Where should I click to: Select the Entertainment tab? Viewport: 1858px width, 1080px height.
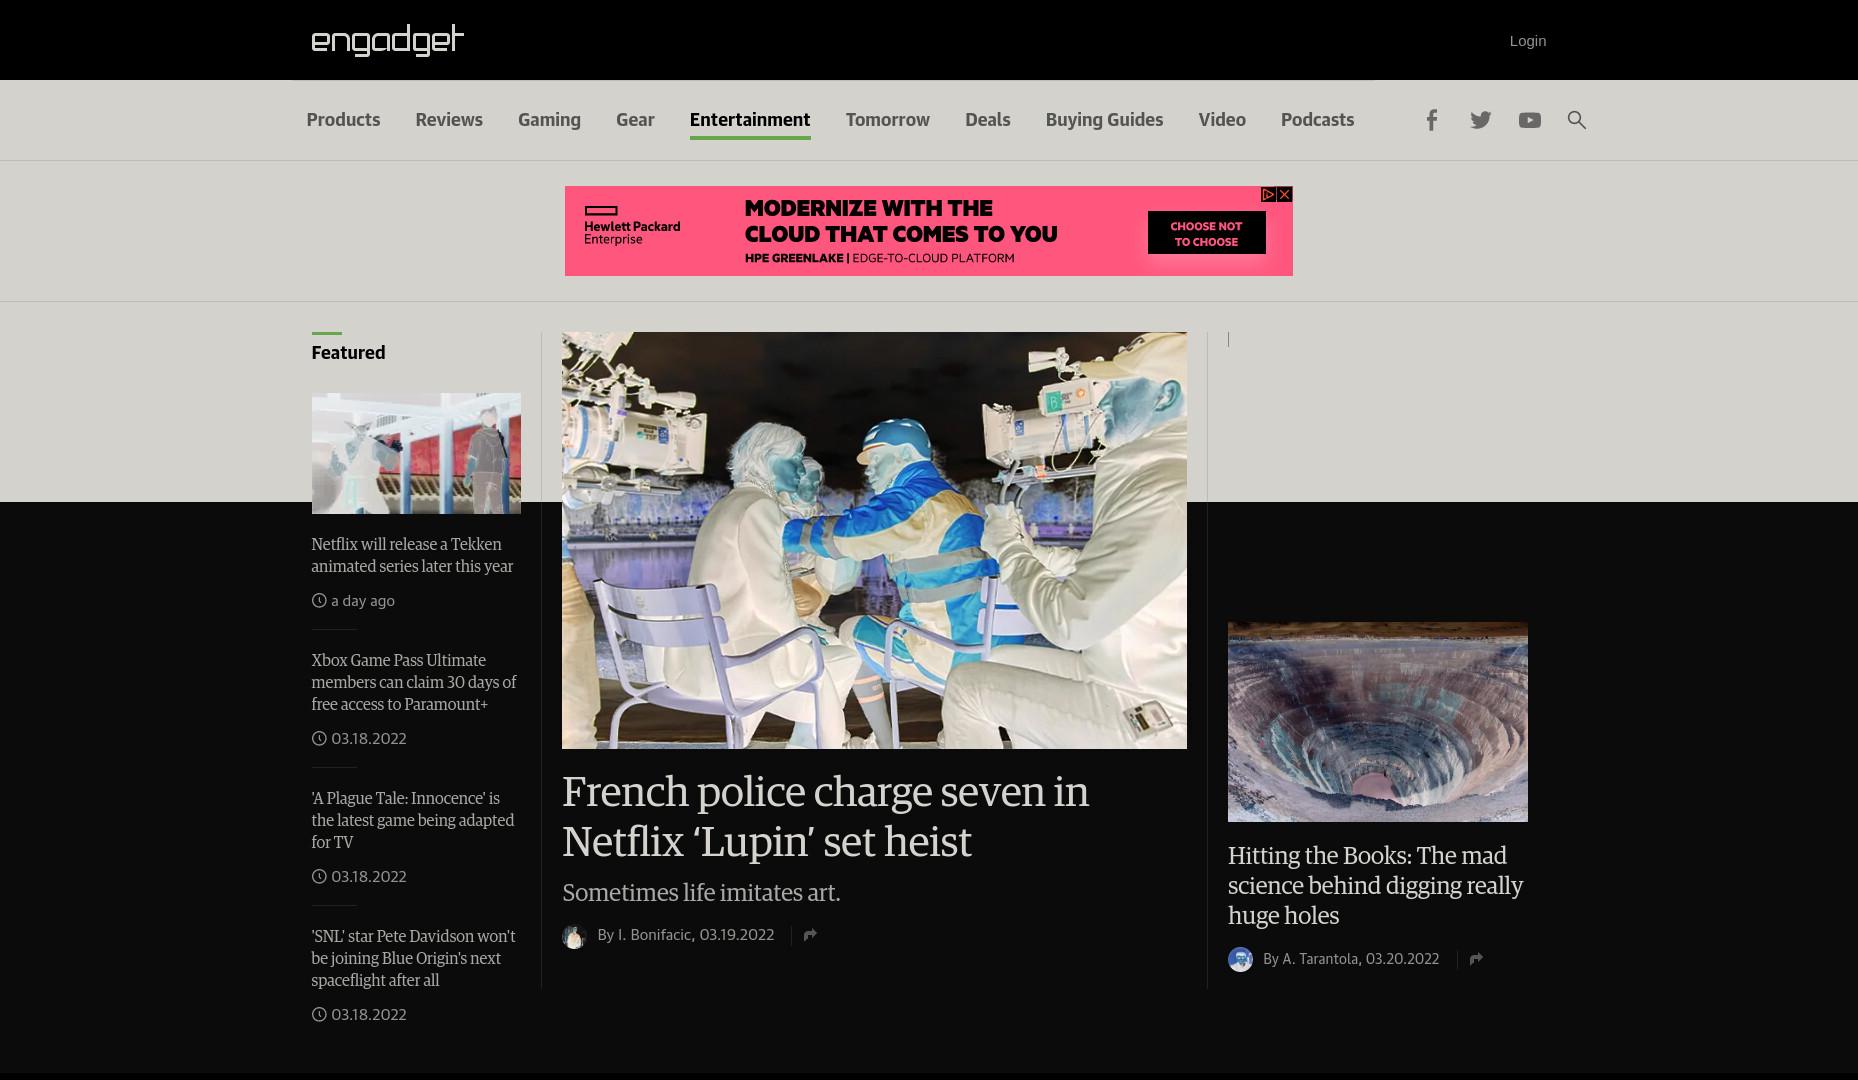pyautogui.click(x=750, y=120)
